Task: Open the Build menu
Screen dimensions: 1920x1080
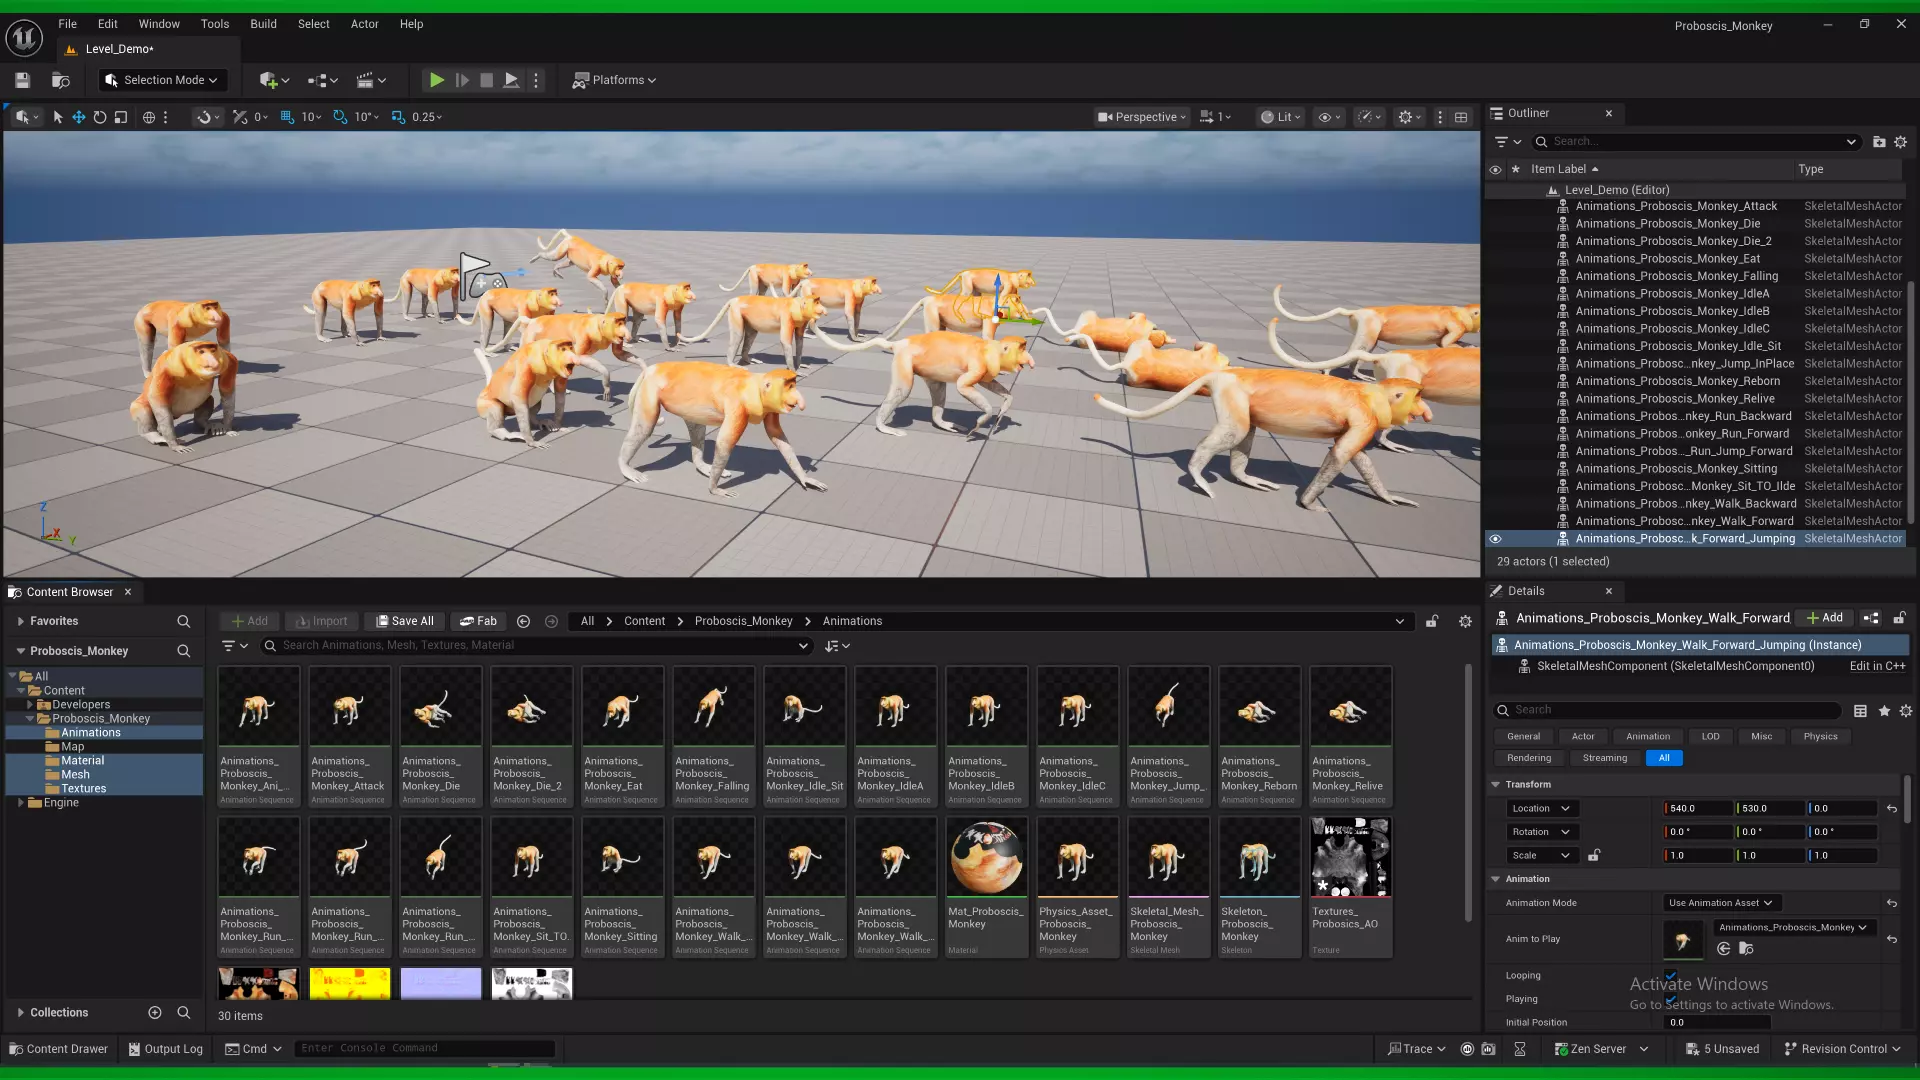Action: [x=263, y=24]
